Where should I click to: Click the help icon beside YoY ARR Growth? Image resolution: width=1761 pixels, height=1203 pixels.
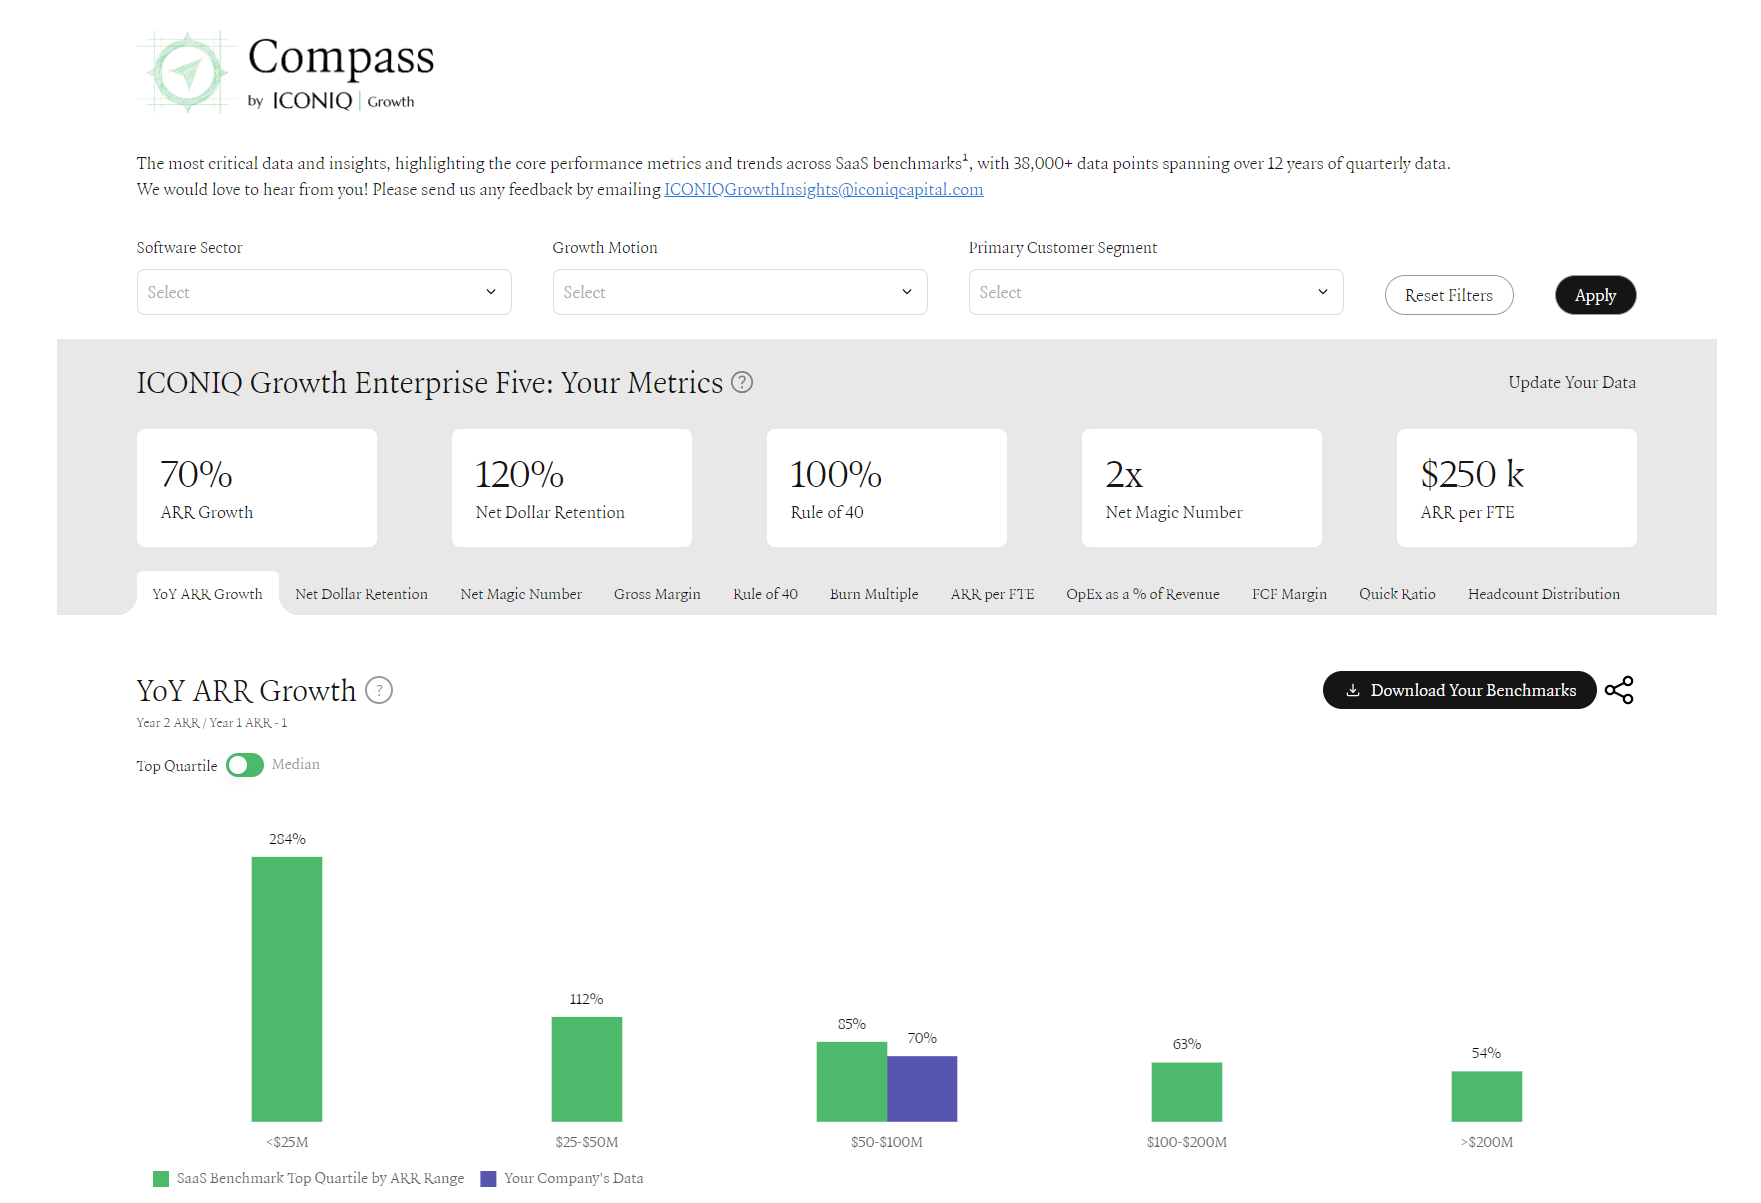click(379, 691)
